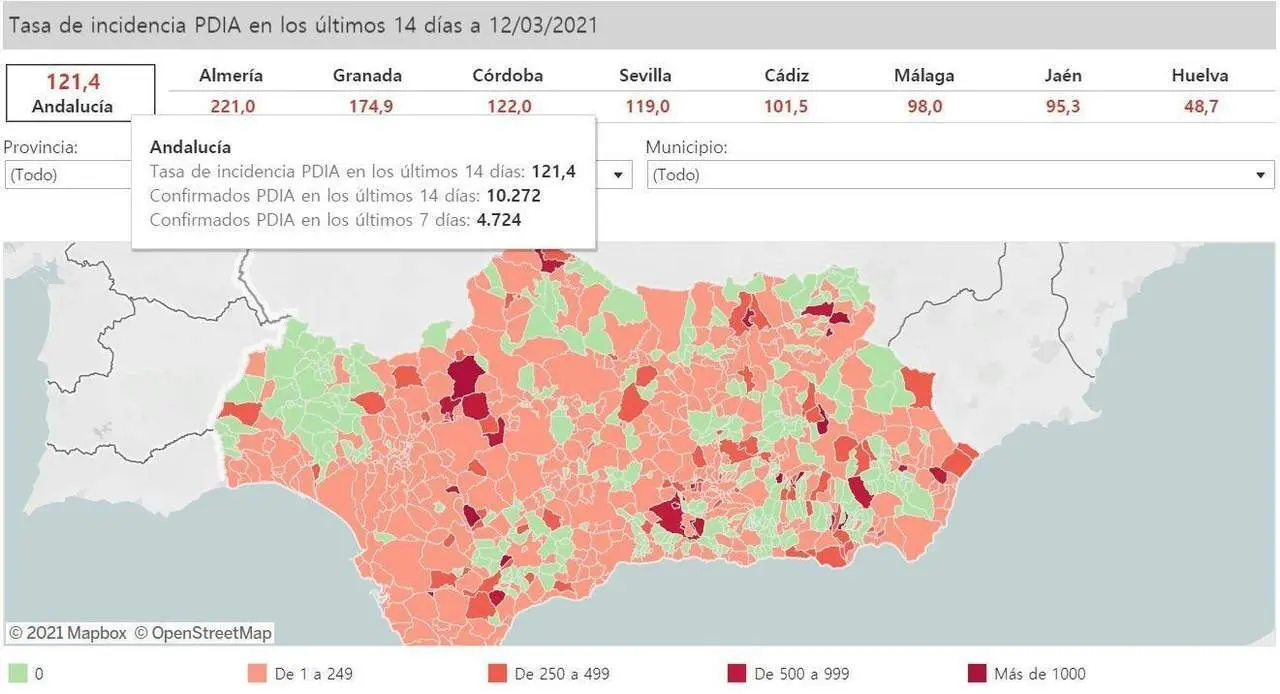The image size is (1280, 694).
Task: Click the De 1 a 249 legend swatch
Action: pyautogui.click(x=257, y=674)
